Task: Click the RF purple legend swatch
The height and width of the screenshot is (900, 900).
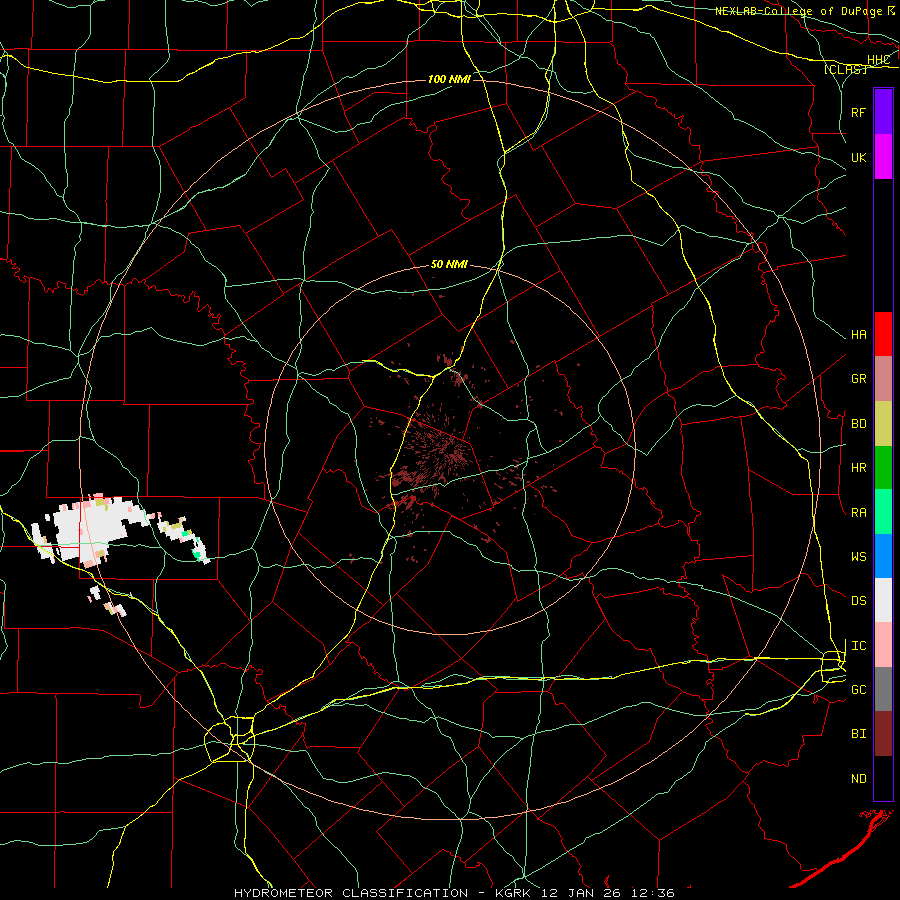Action: pyautogui.click(x=883, y=112)
